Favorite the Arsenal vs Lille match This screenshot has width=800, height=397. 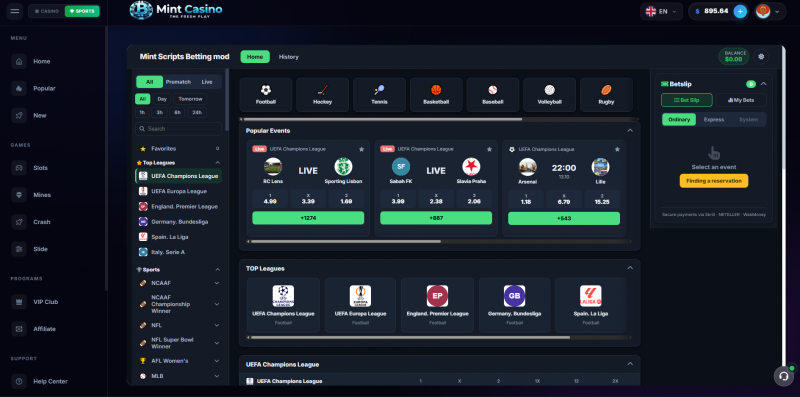pos(617,150)
